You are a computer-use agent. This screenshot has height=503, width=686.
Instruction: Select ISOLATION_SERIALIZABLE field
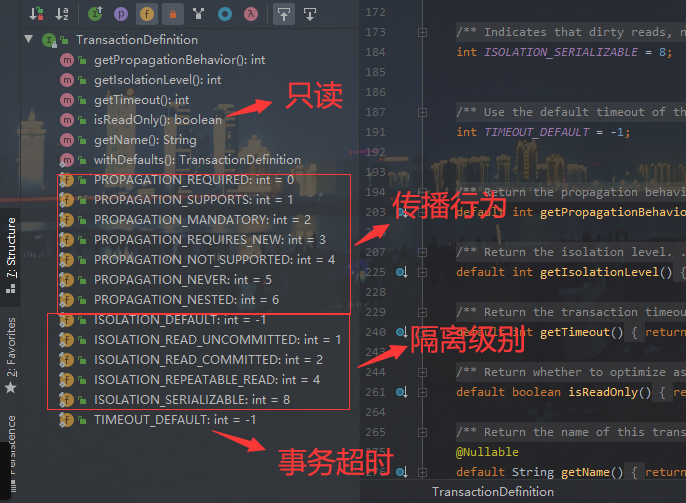point(192,400)
